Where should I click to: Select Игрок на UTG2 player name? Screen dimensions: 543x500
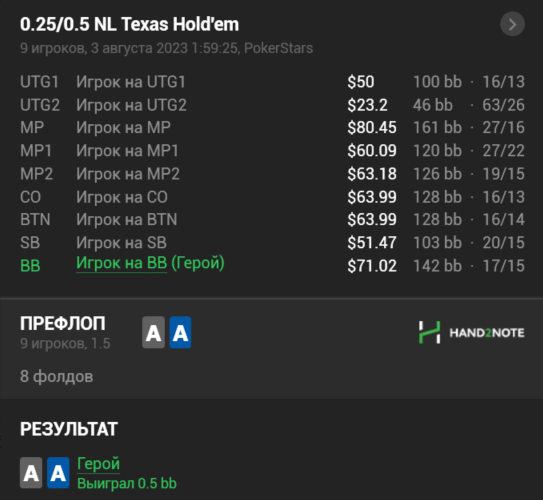pos(131,105)
